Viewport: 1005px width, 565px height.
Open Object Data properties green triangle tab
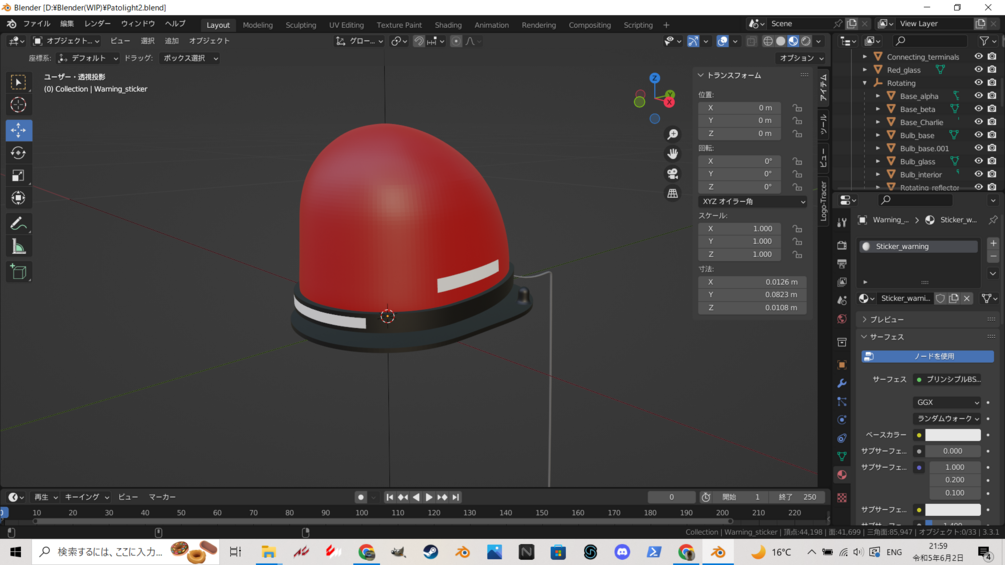pos(842,456)
